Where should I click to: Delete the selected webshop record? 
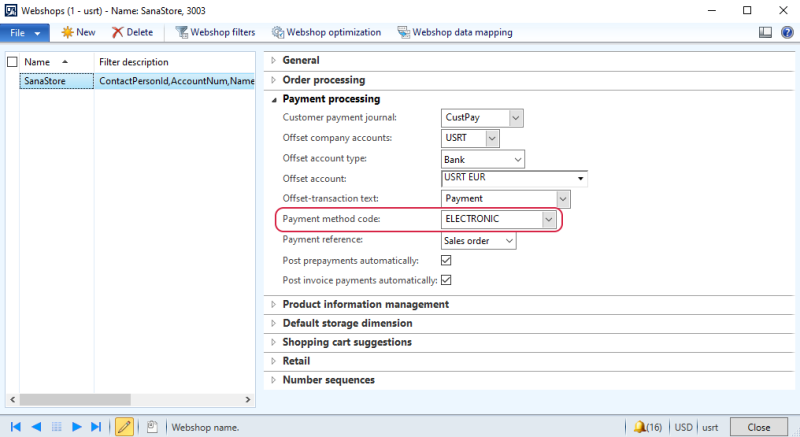tap(132, 32)
